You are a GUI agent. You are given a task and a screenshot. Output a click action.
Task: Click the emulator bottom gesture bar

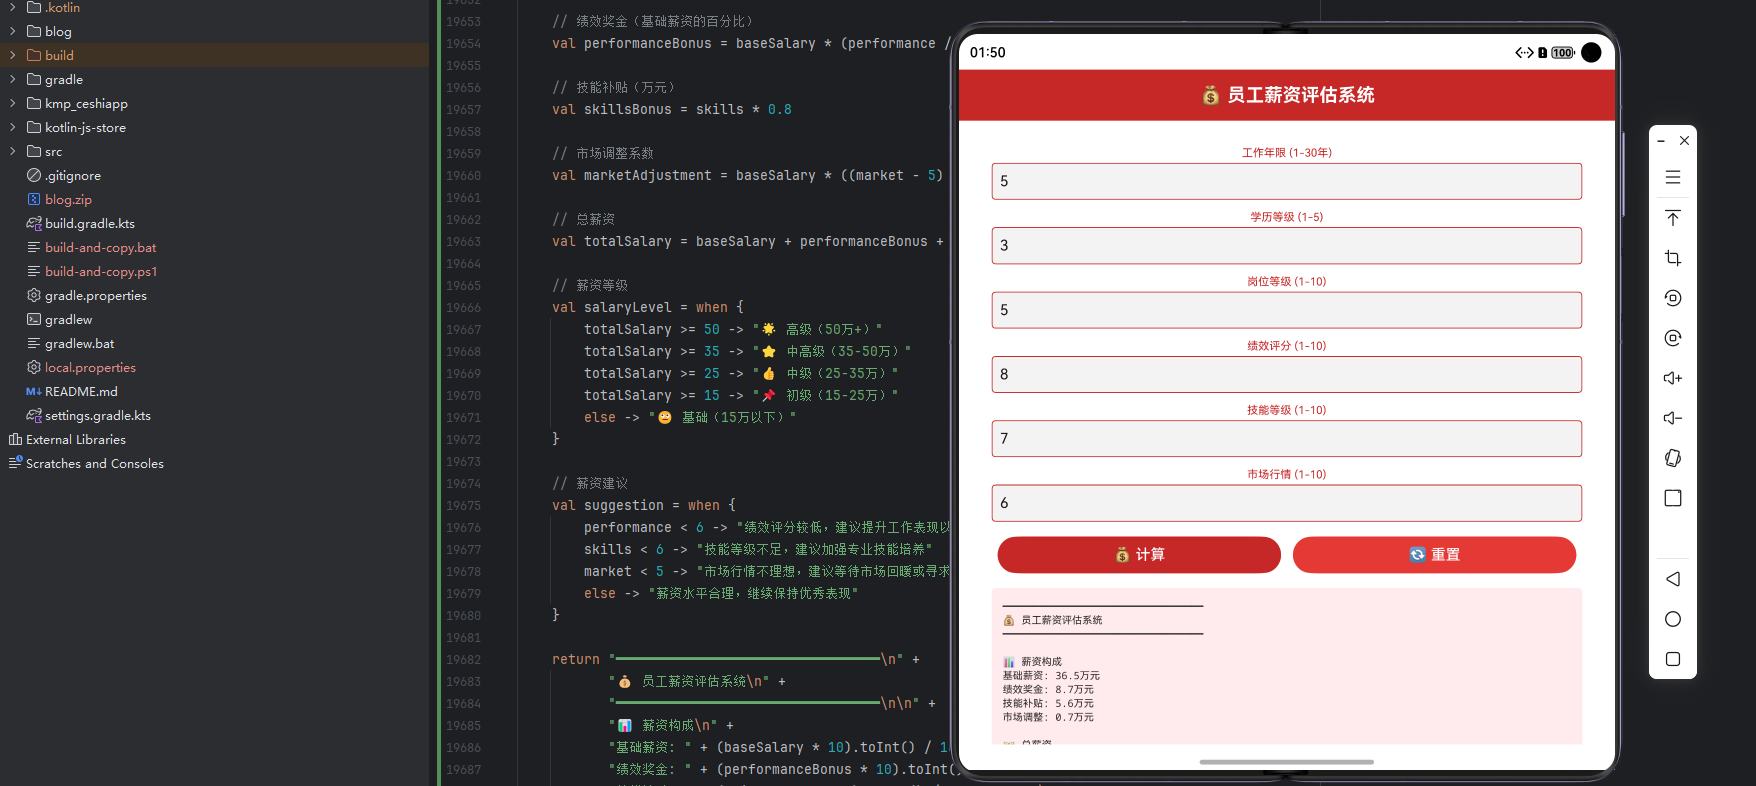click(x=1286, y=762)
